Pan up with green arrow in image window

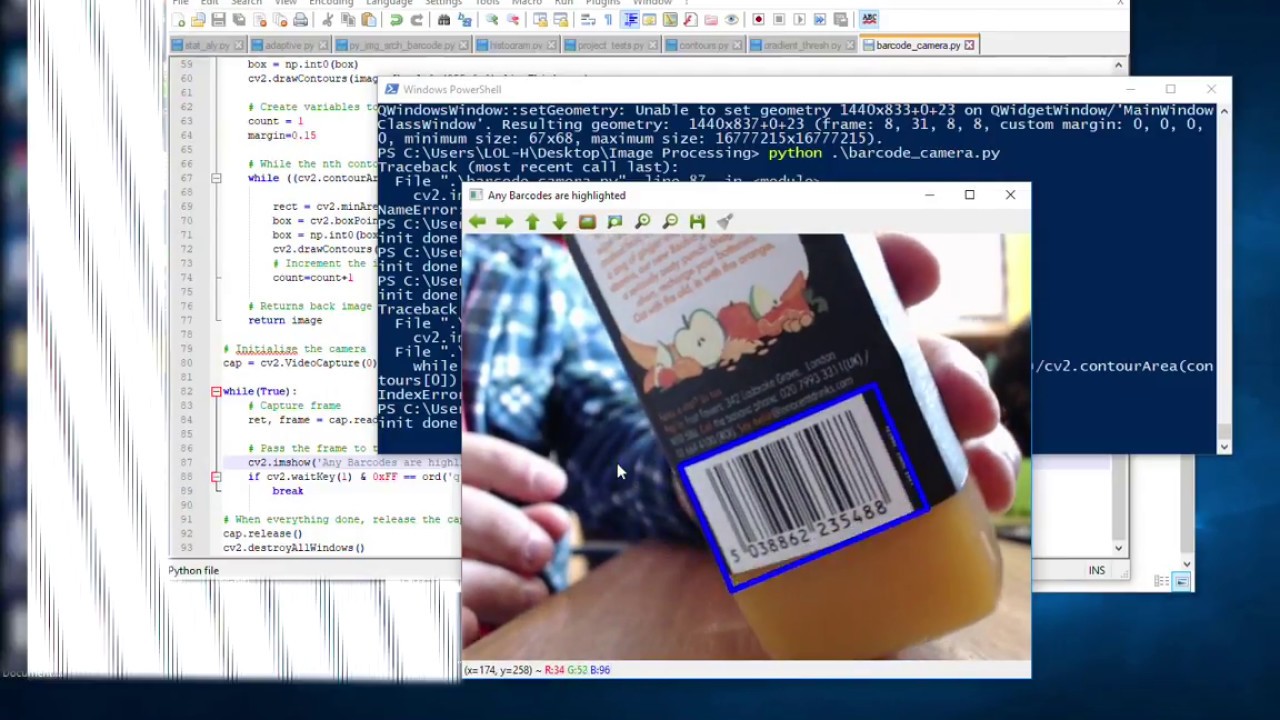click(x=532, y=221)
